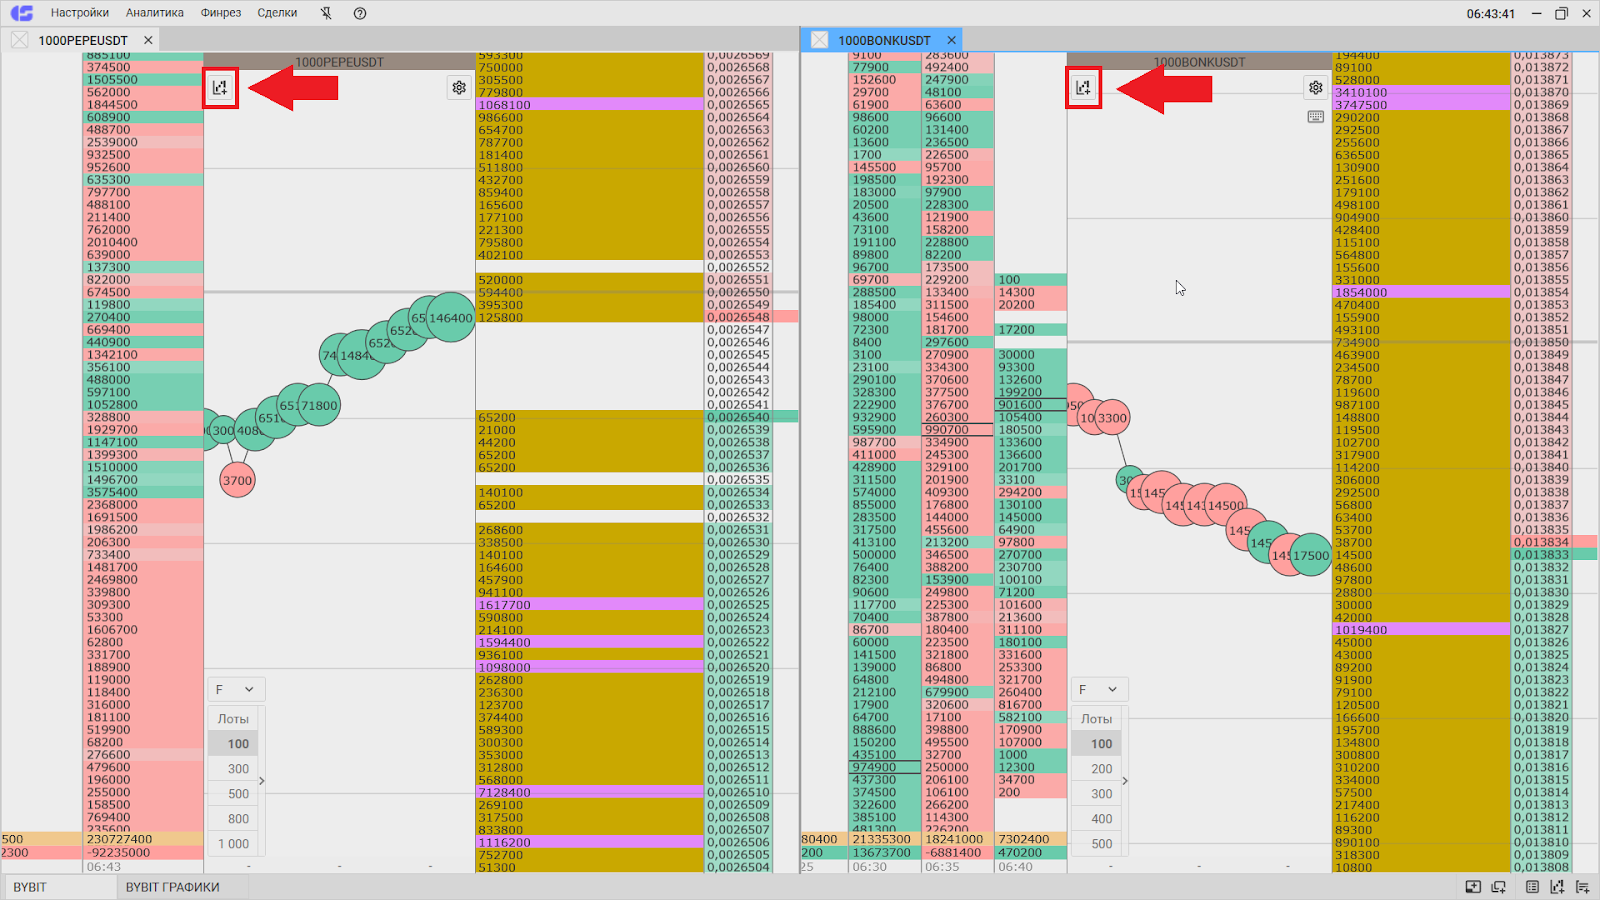Open the gear settings of the 1000PEPEUSDT chart
This screenshot has width=1600, height=900.
(x=459, y=88)
